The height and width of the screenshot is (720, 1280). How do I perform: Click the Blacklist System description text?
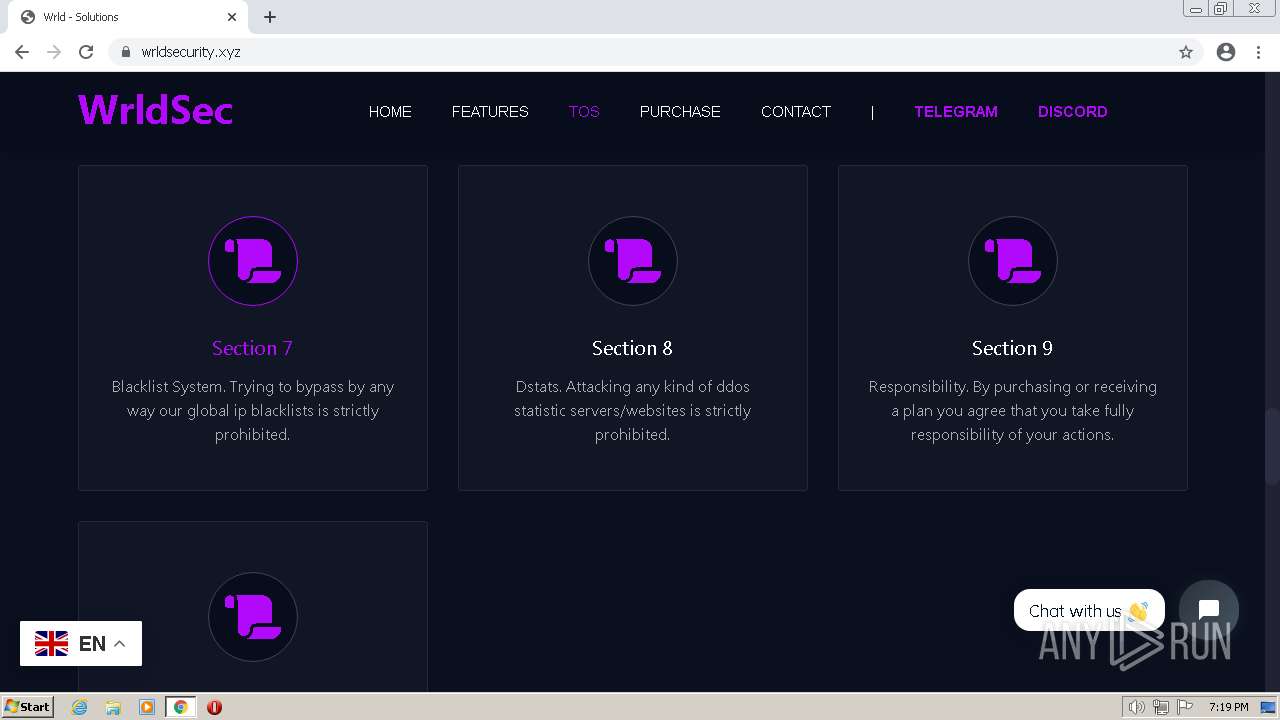click(x=253, y=411)
